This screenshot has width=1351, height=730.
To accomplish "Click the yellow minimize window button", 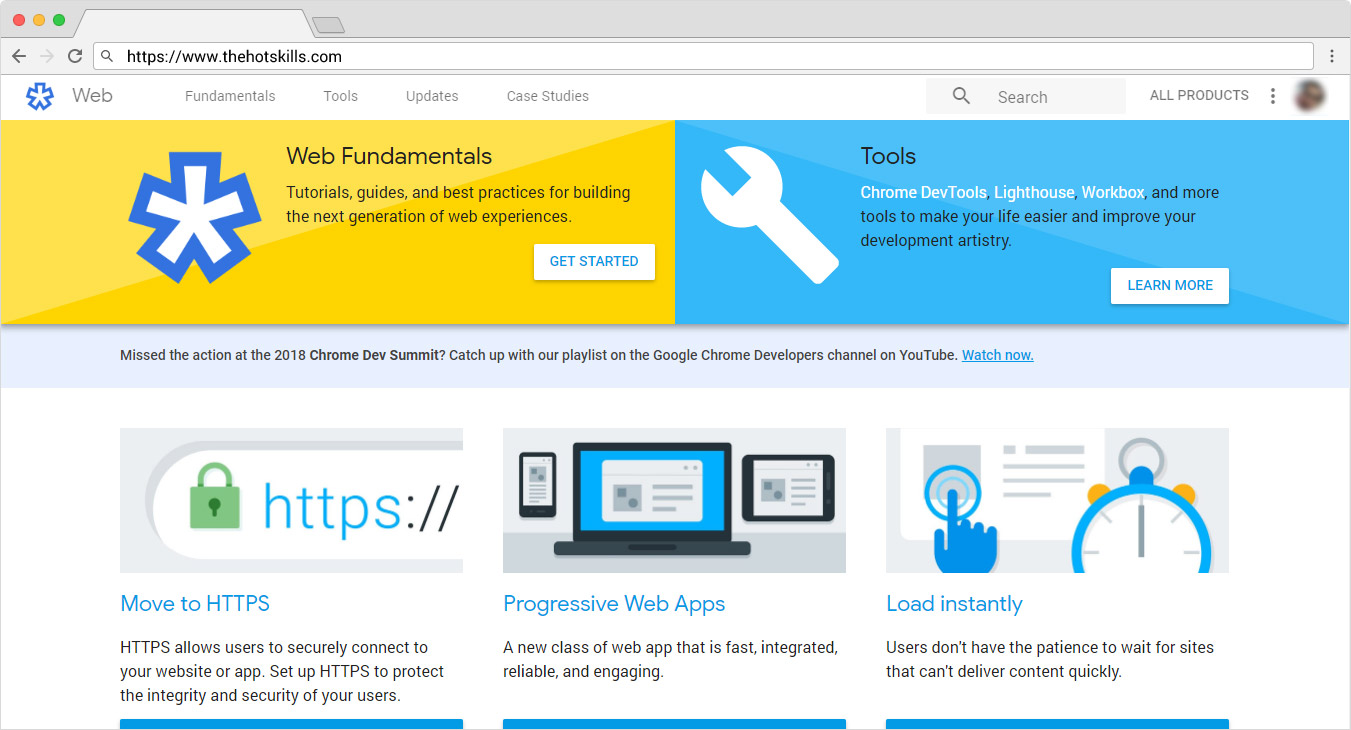I will 39,20.
